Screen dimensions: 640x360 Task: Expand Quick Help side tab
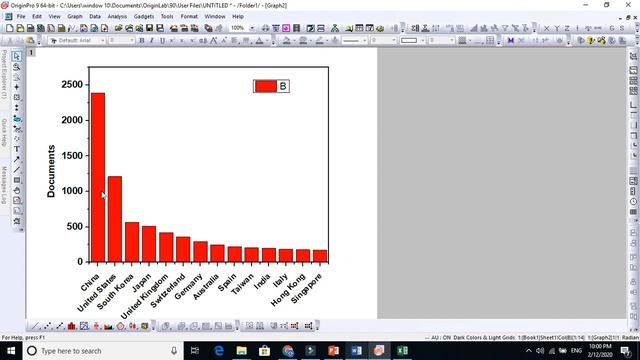(x=4, y=133)
